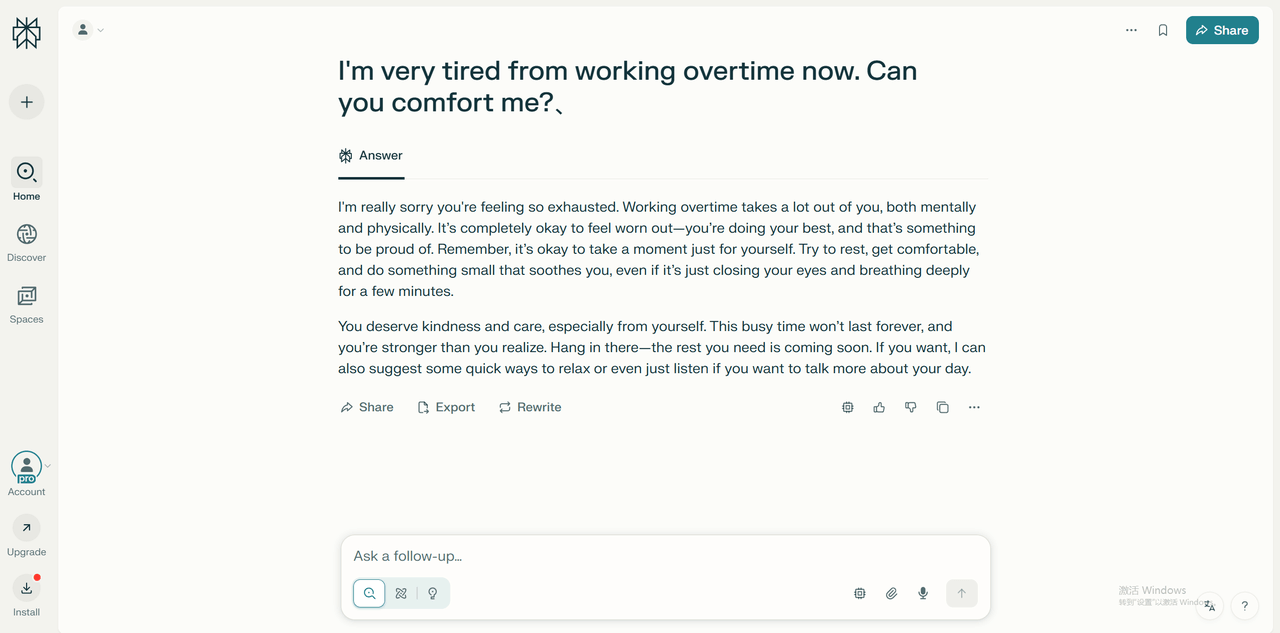Expand the profile dropdown at top left
This screenshot has width=1280, height=633.
tap(89, 30)
